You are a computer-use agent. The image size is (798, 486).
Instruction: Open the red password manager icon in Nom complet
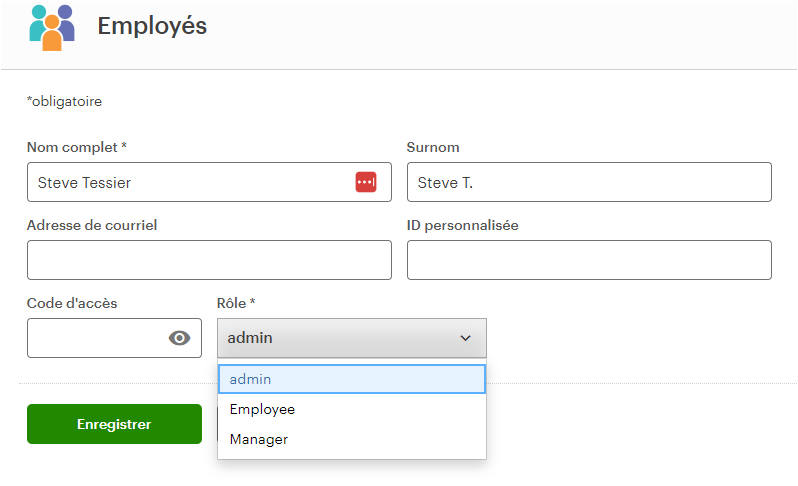tap(366, 182)
